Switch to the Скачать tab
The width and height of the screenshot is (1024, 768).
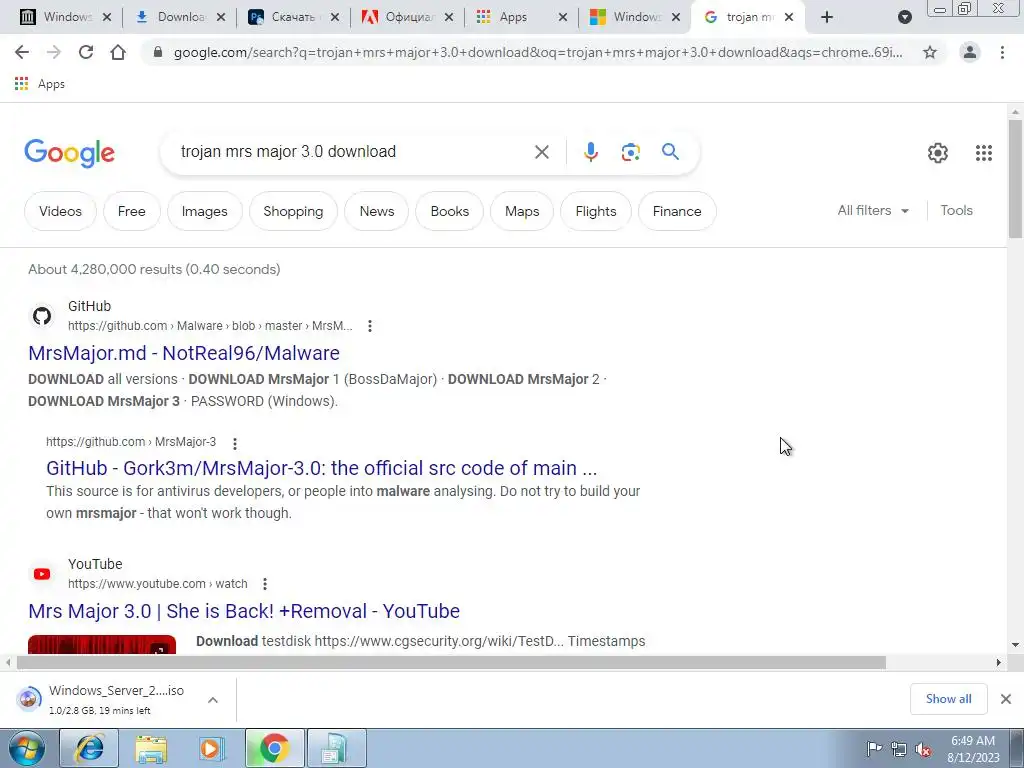(284, 17)
